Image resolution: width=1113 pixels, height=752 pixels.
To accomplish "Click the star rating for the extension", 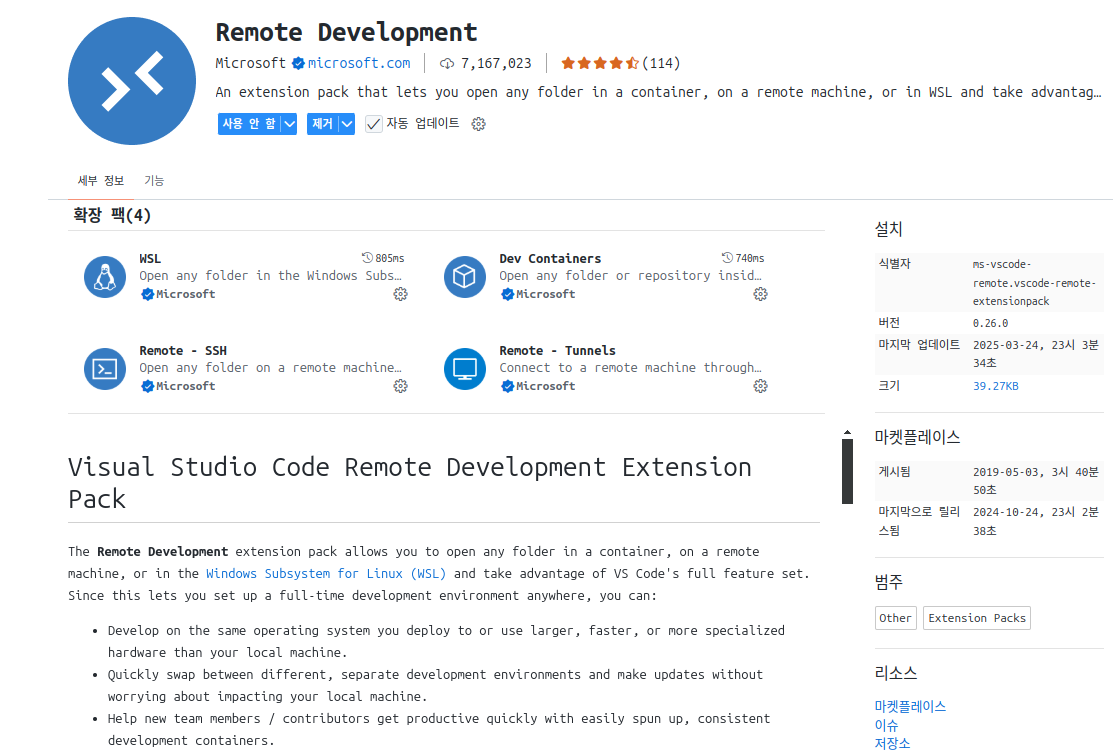I will point(600,63).
